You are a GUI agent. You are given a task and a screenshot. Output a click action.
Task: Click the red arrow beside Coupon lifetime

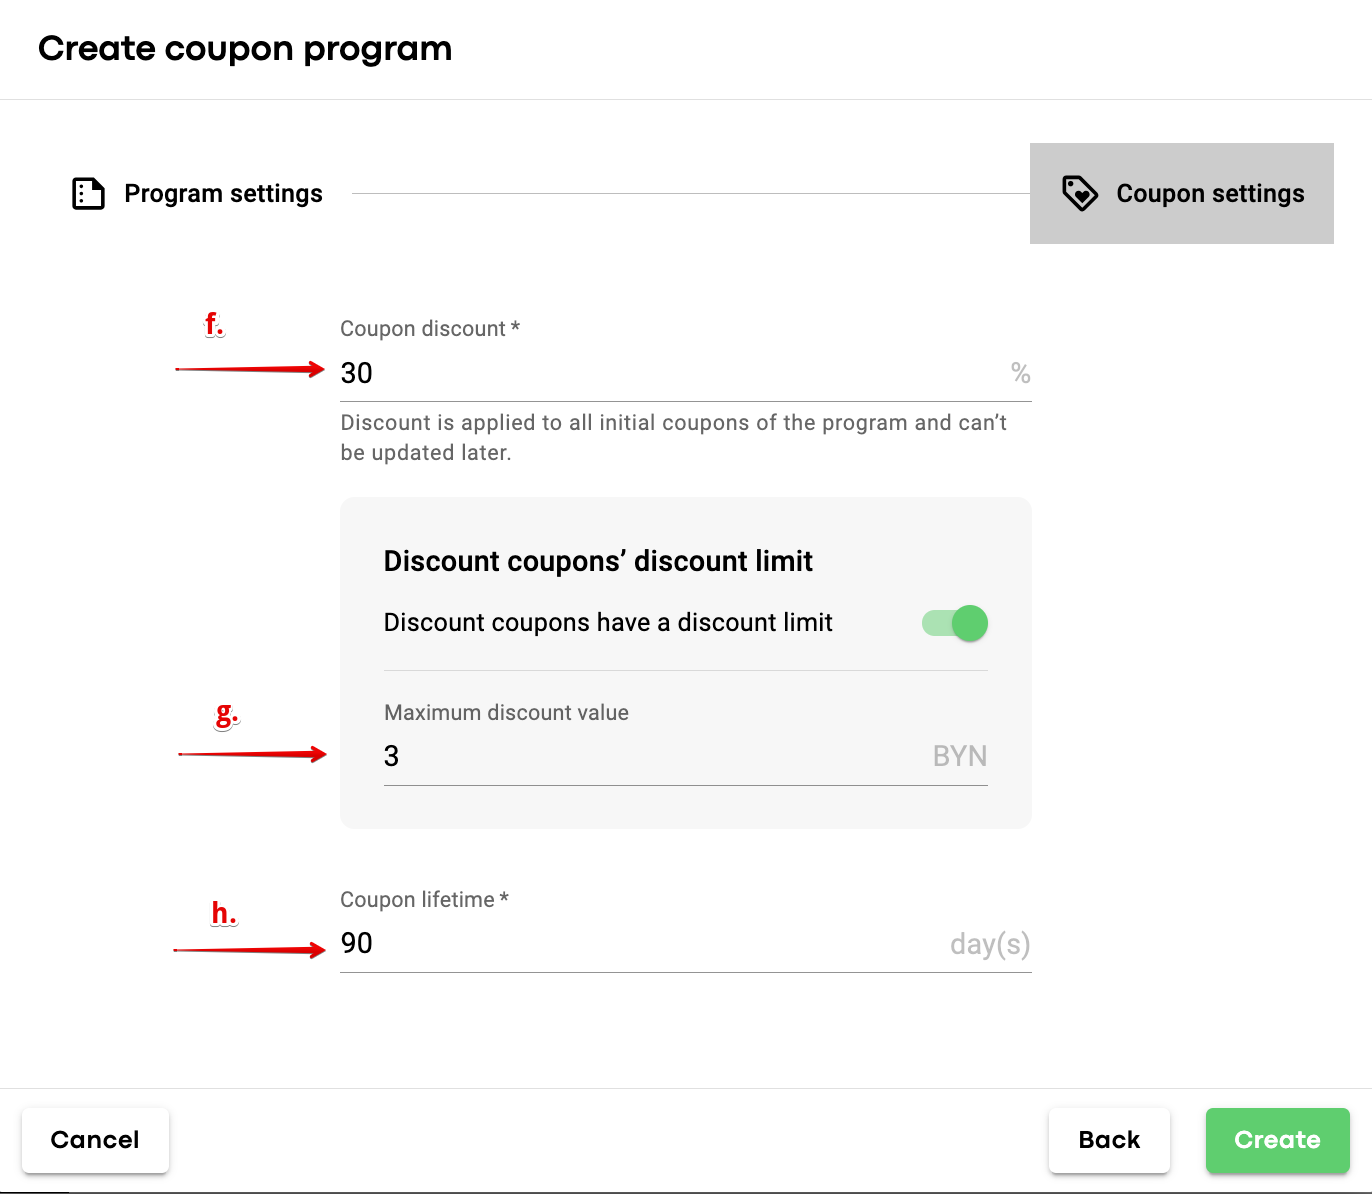tap(250, 950)
